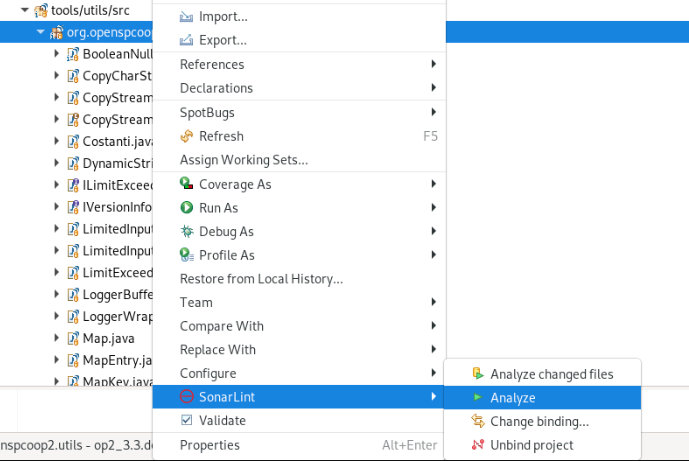Expand the Costanti.java tree item
The width and height of the screenshot is (689, 461).
click(56, 141)
